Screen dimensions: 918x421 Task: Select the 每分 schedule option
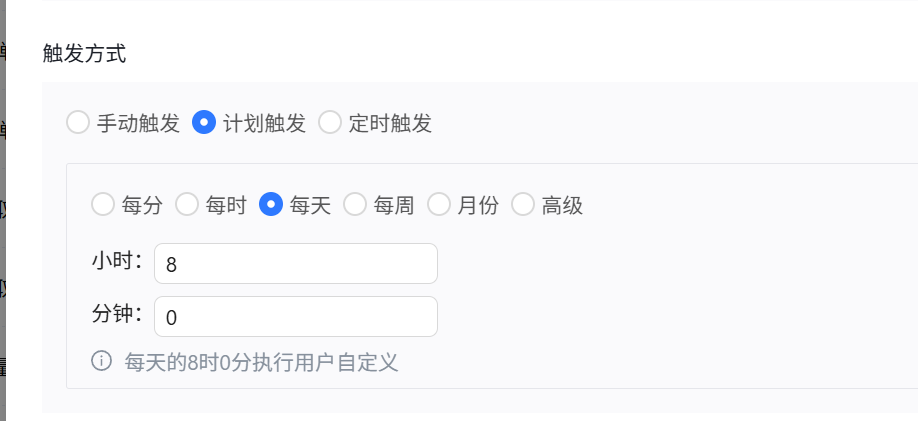tap(103, 205)
